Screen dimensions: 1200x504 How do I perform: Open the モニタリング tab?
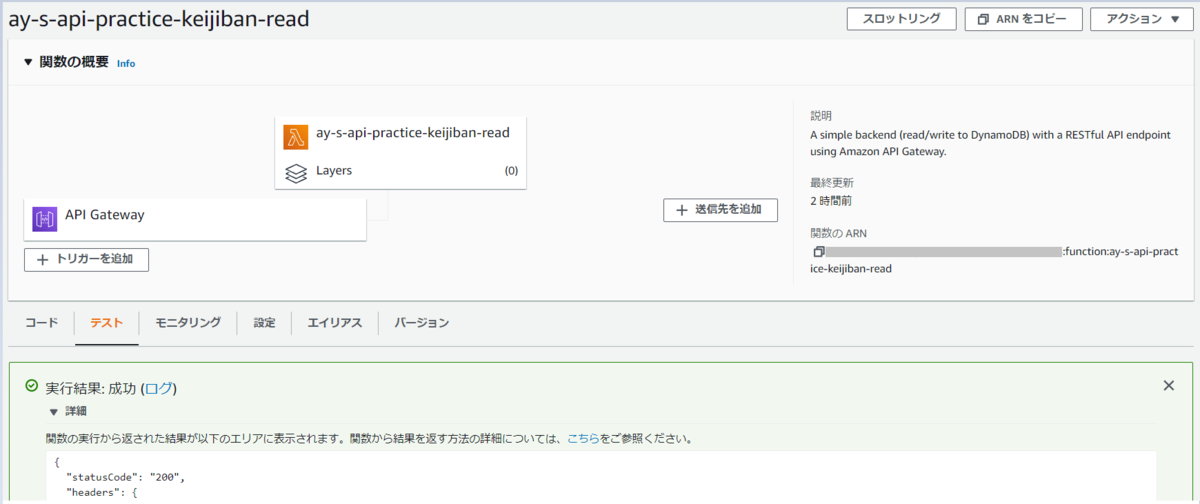(x=188, y=323)
